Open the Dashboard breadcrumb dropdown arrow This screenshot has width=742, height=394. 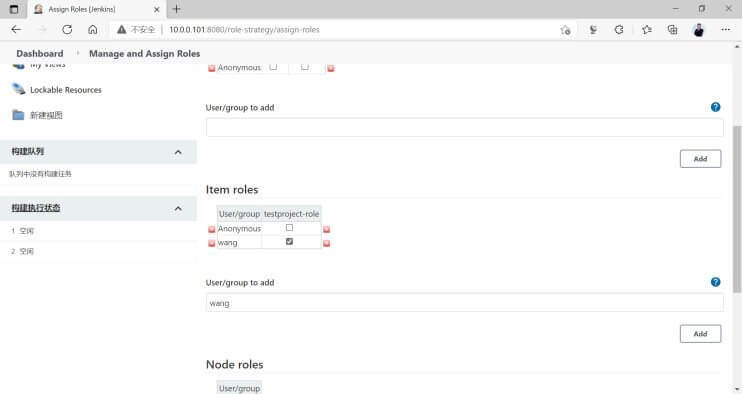[78, 53]
